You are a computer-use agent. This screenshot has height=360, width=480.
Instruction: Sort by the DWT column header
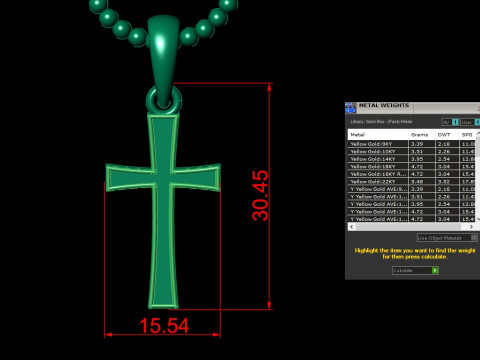[447, 135]
